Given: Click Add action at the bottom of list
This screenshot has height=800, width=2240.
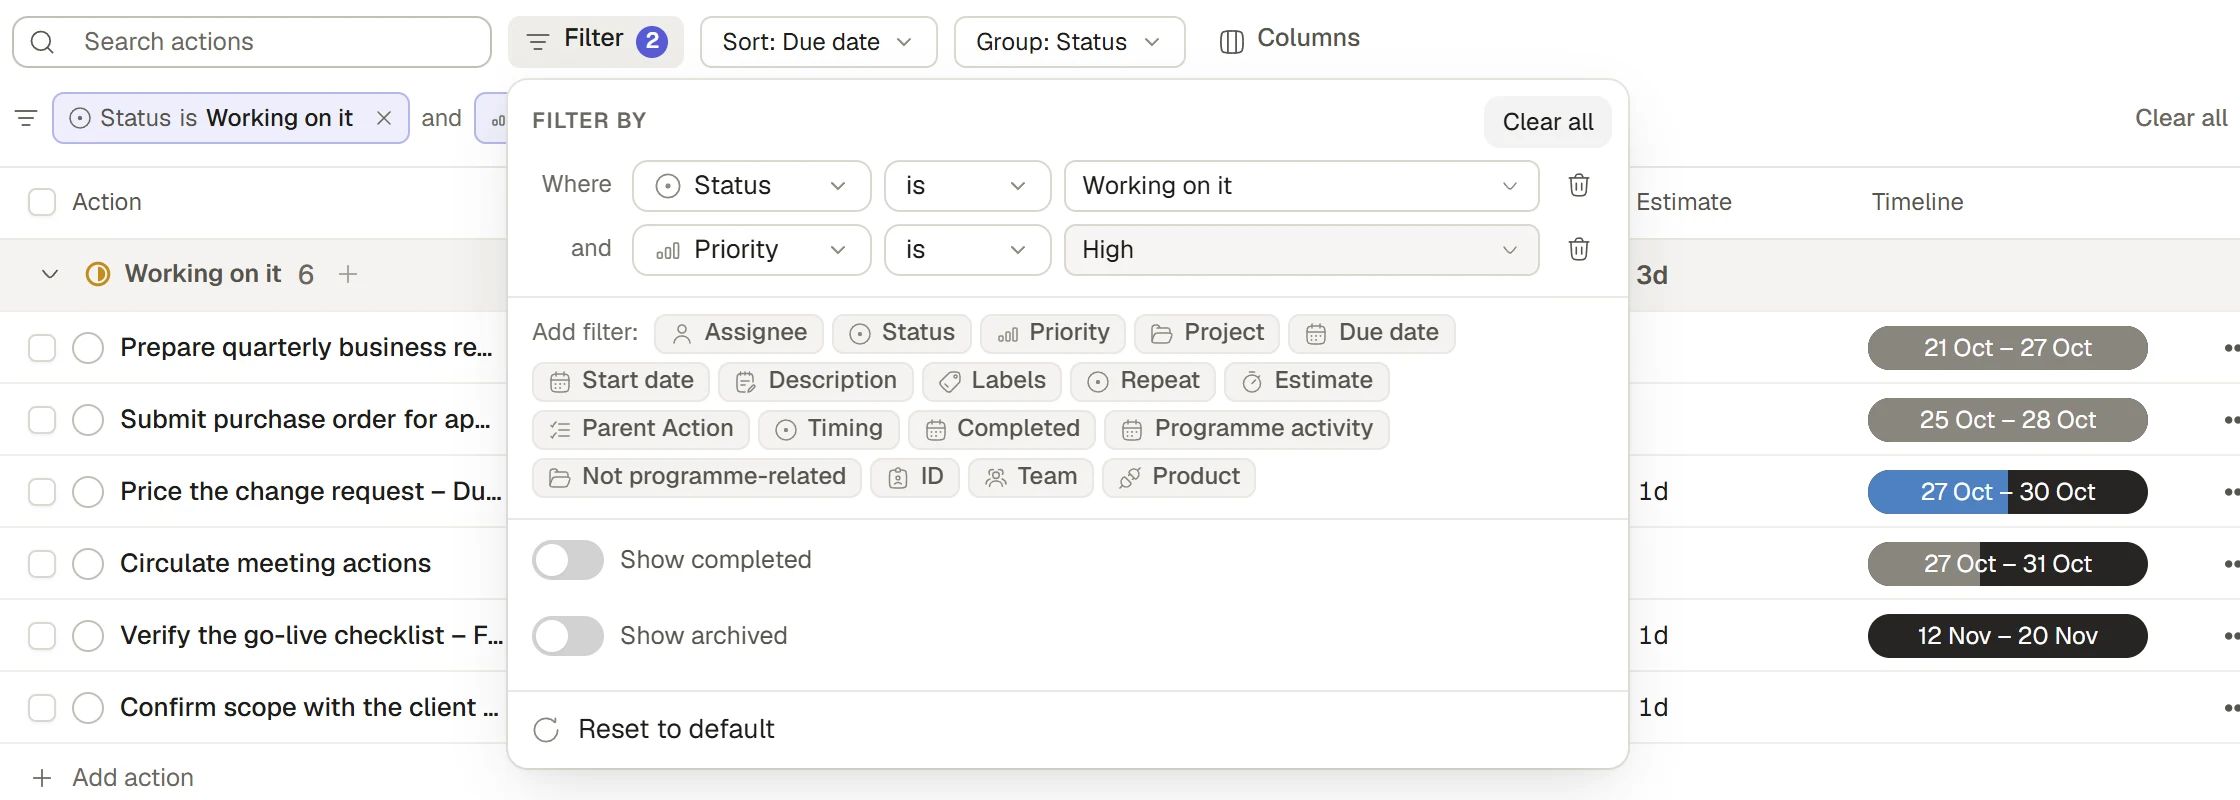Looking at the screenshot, I should [113, 778].
